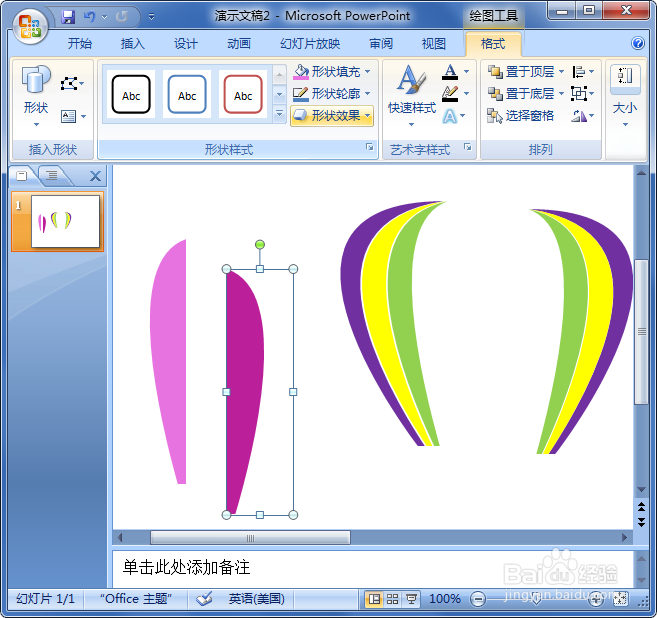657x618 pixels.
Task: Switch to the 审阅 tab
Action: [x=381, y=44]
